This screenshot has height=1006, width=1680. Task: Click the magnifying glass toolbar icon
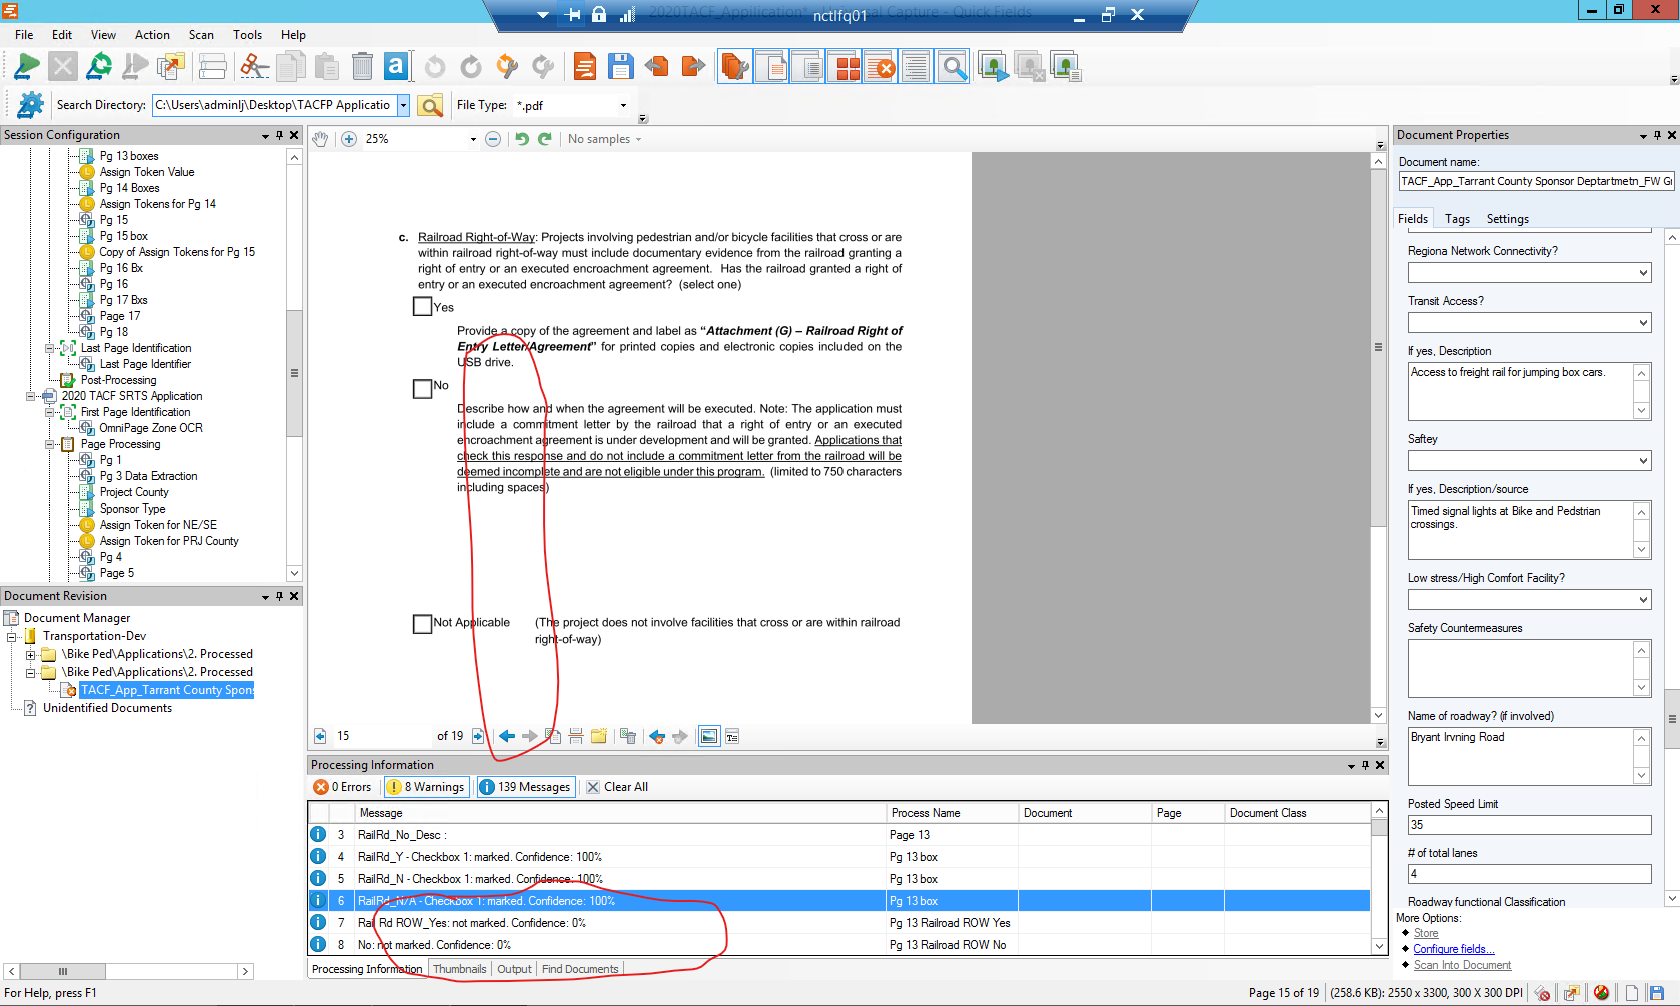tap(955, 67)
